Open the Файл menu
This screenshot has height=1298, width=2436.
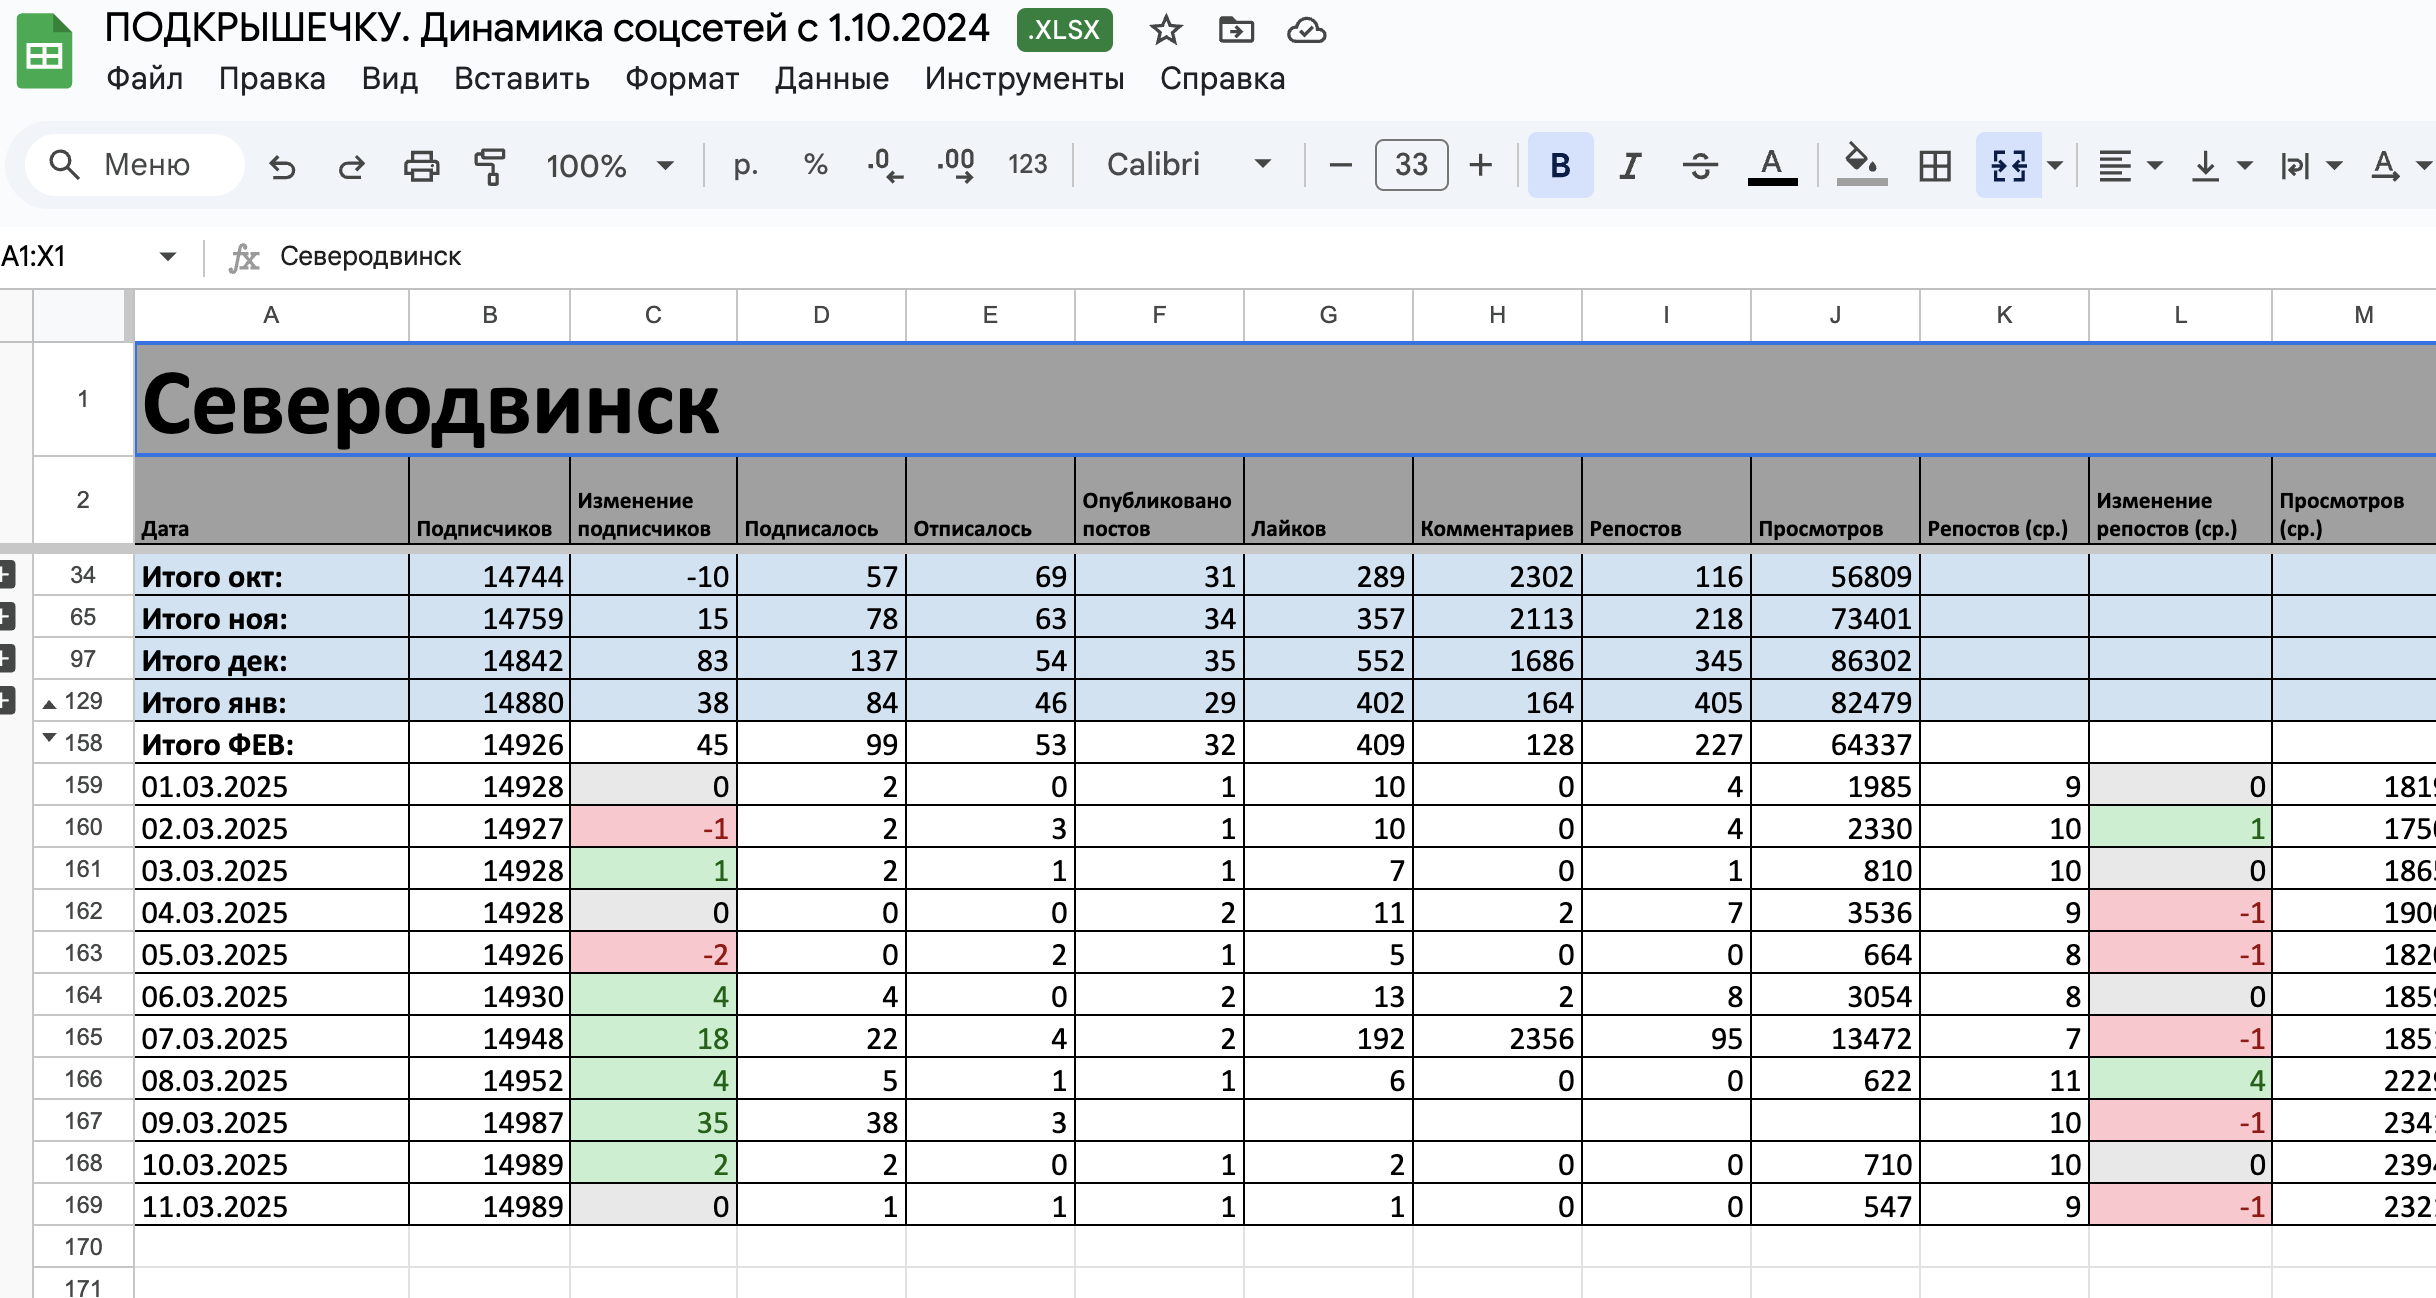[x=145, y=78]
